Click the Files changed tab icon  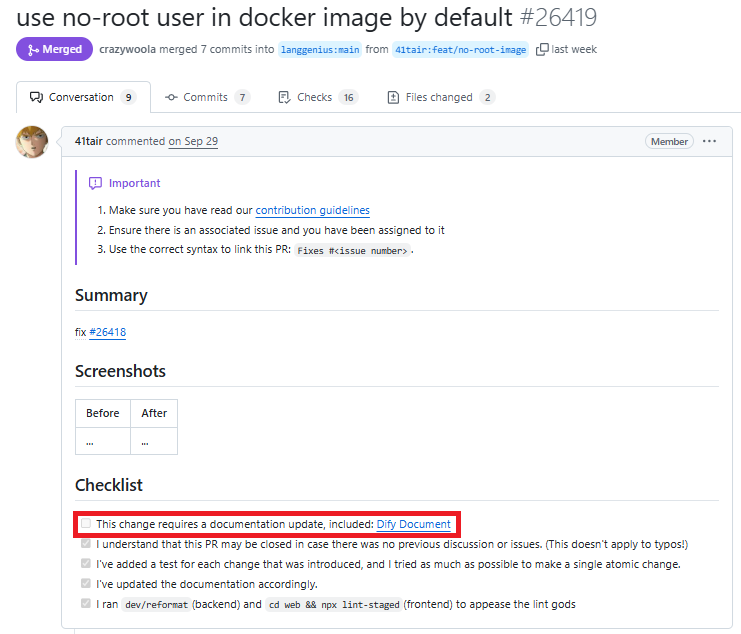click(x=393, y=97)
